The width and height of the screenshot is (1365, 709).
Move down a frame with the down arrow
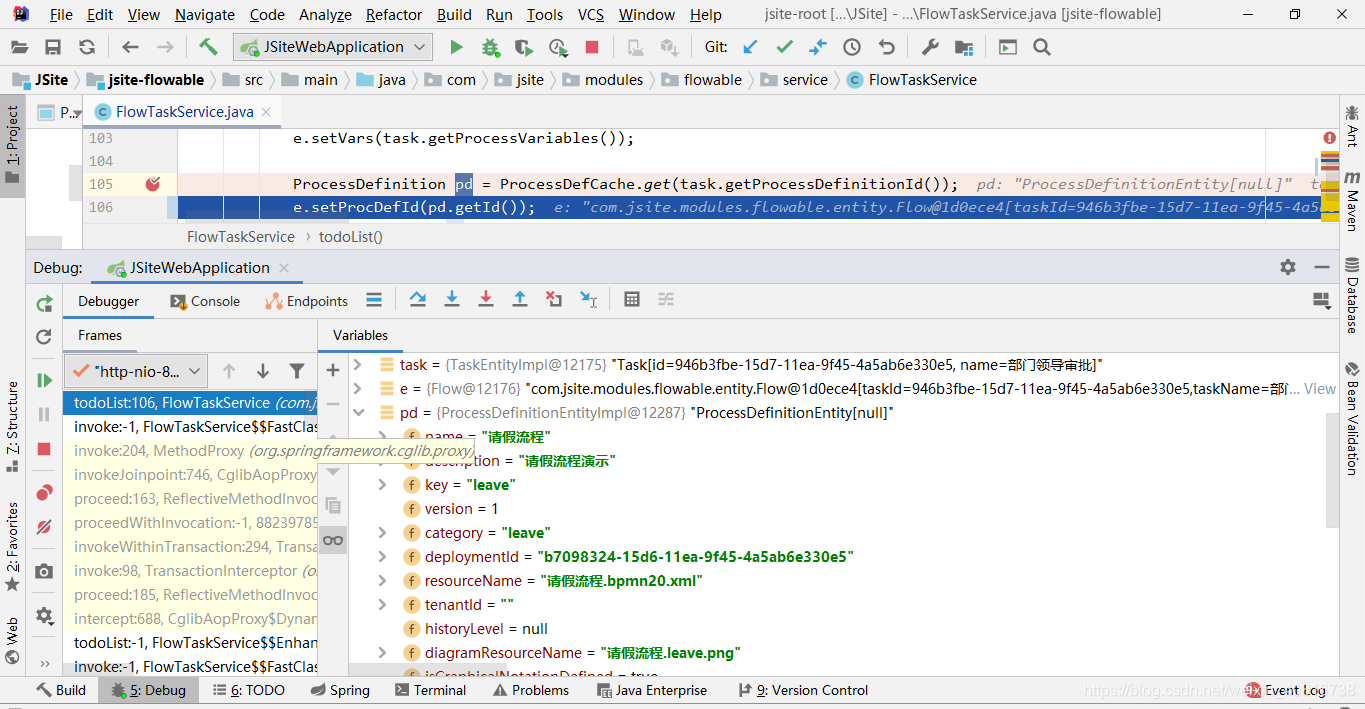point(263,371)
